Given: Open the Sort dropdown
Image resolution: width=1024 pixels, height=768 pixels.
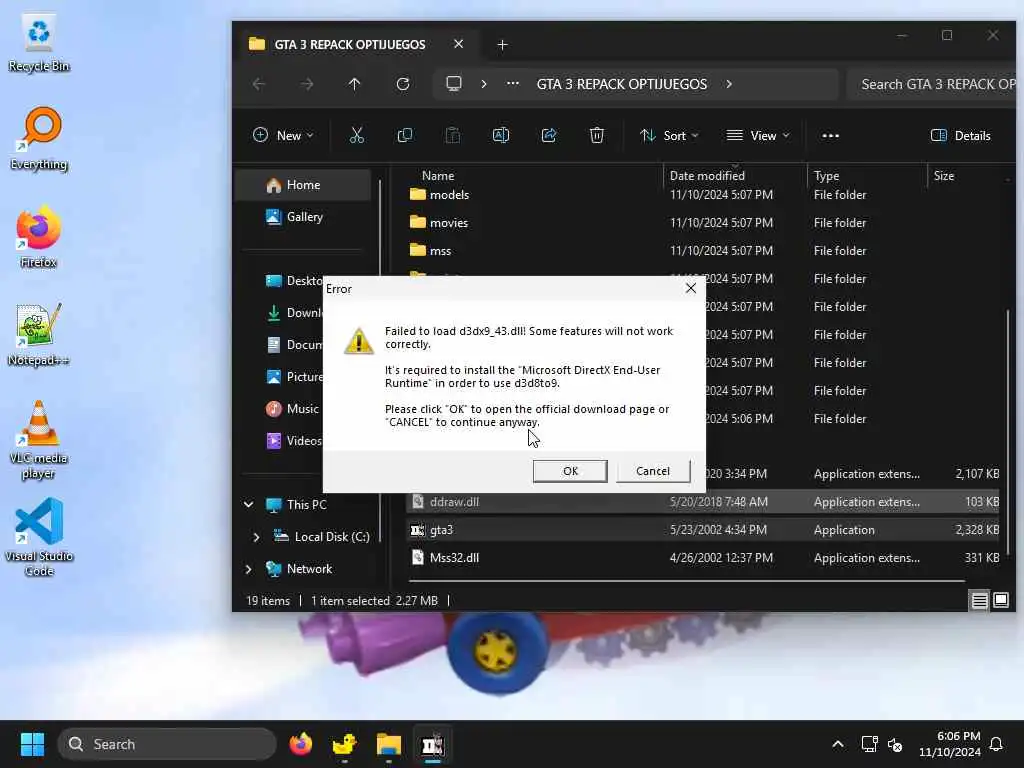Looking at the screenshot, I should [x=669, y=135].
